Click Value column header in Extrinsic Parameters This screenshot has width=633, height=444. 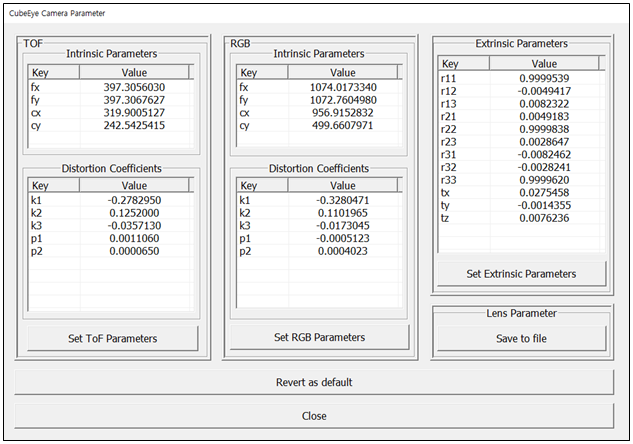(x=545, y=62)
